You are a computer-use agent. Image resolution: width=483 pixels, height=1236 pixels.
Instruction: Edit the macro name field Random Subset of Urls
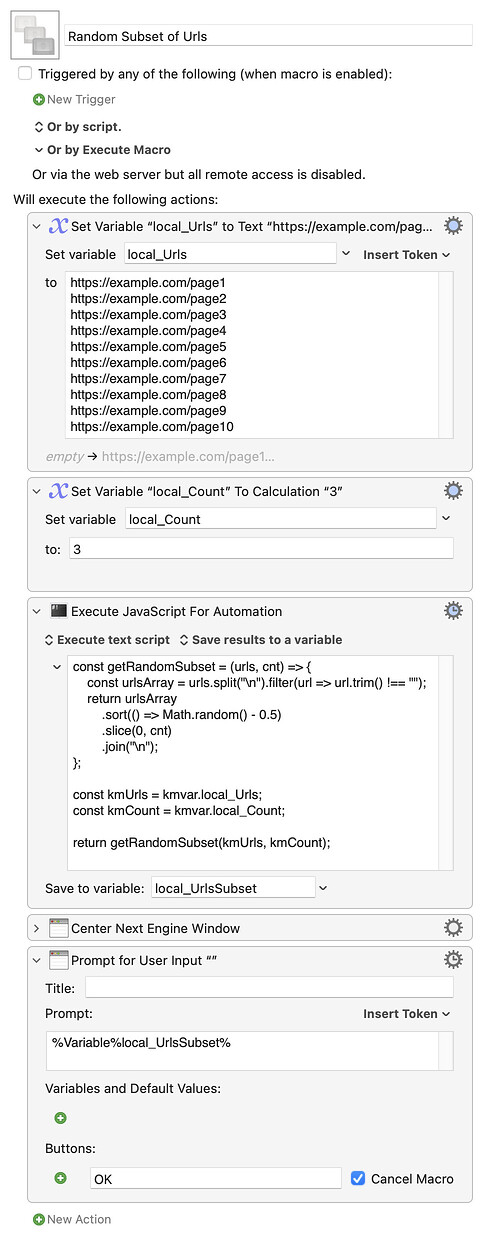point(269,35)
